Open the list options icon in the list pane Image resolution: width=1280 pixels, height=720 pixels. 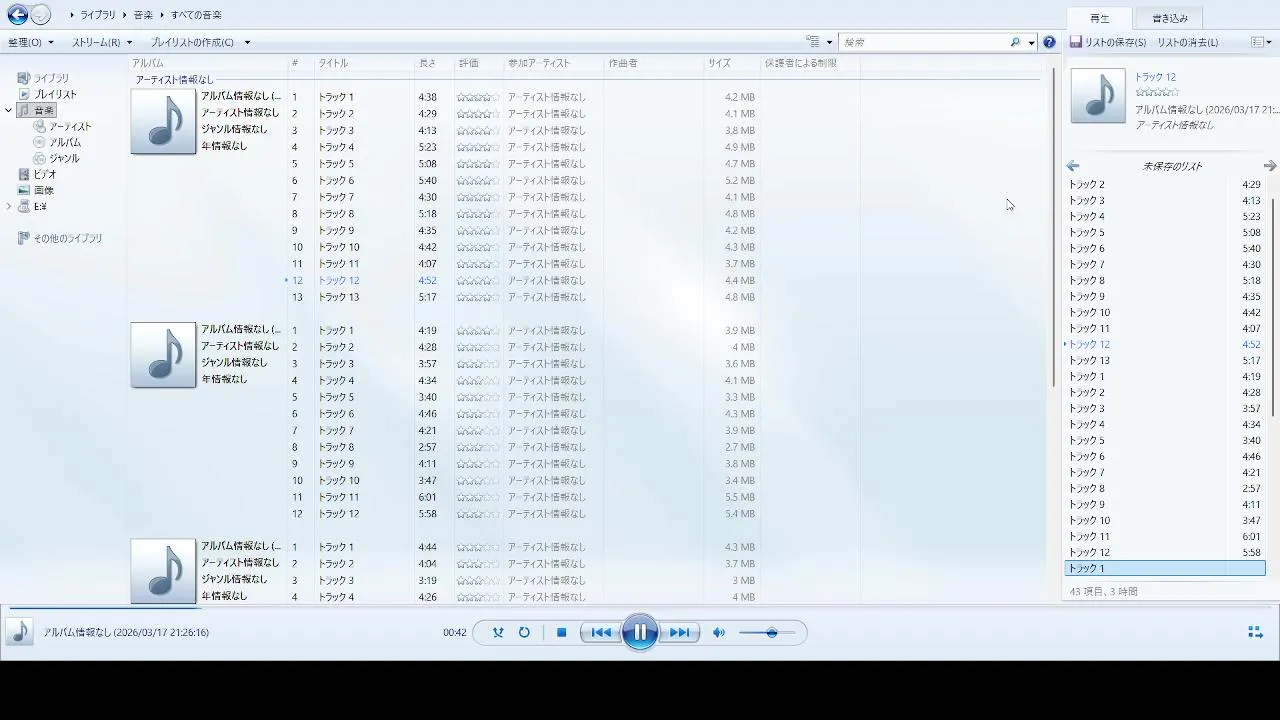[1258, 42]
